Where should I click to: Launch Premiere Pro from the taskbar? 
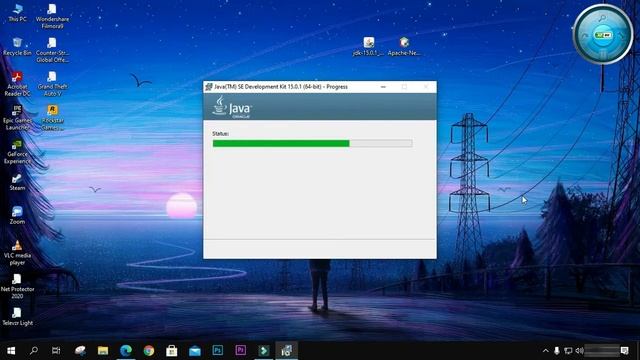click(240, 351)
